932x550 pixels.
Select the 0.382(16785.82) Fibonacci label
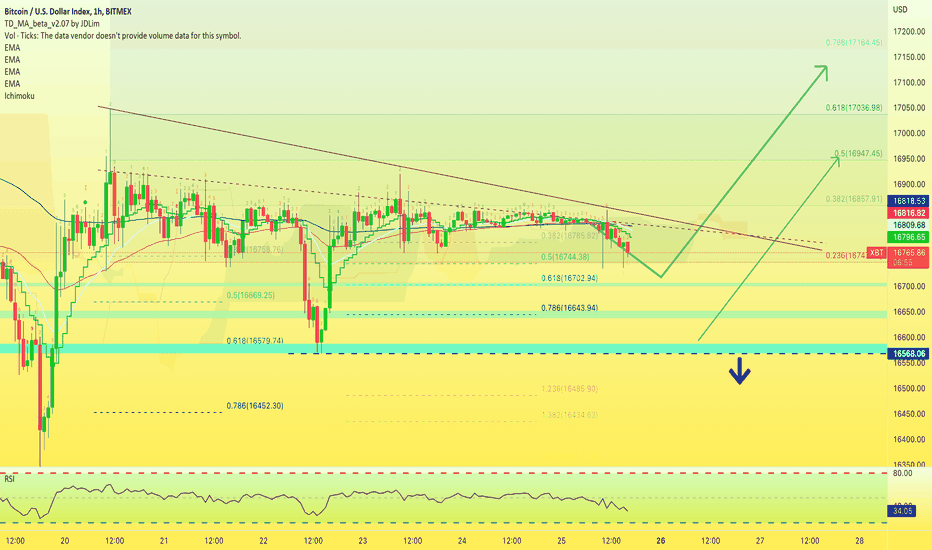point(569,235)
